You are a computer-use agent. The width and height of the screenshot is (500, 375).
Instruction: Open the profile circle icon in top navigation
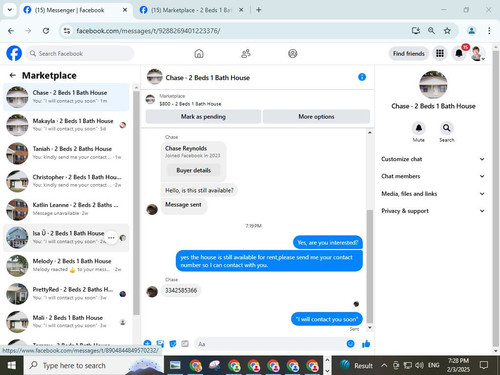293,53
